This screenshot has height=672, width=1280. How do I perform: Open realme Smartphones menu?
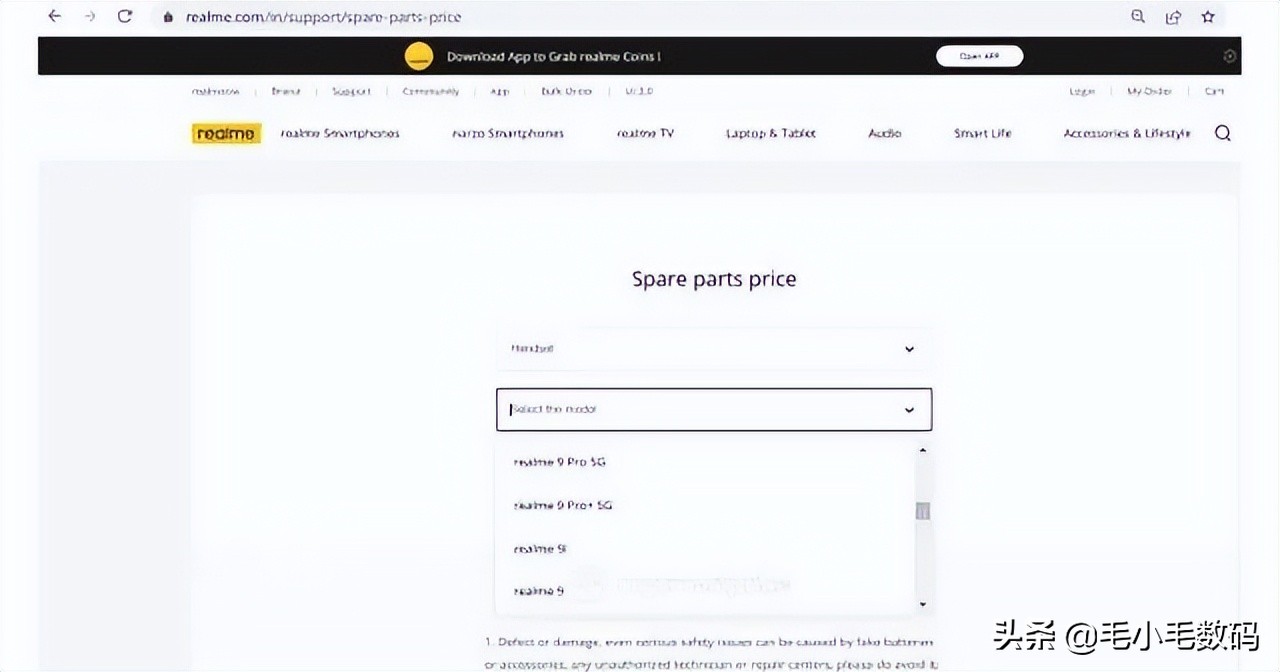coord(340,133)
